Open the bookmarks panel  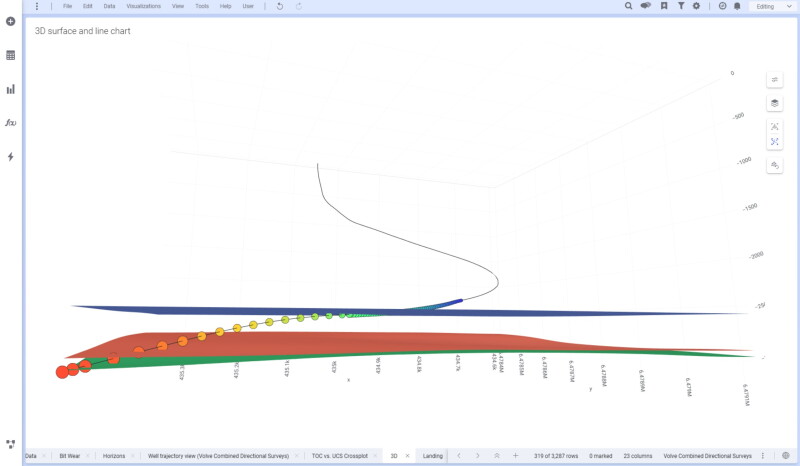pos(664,6)
